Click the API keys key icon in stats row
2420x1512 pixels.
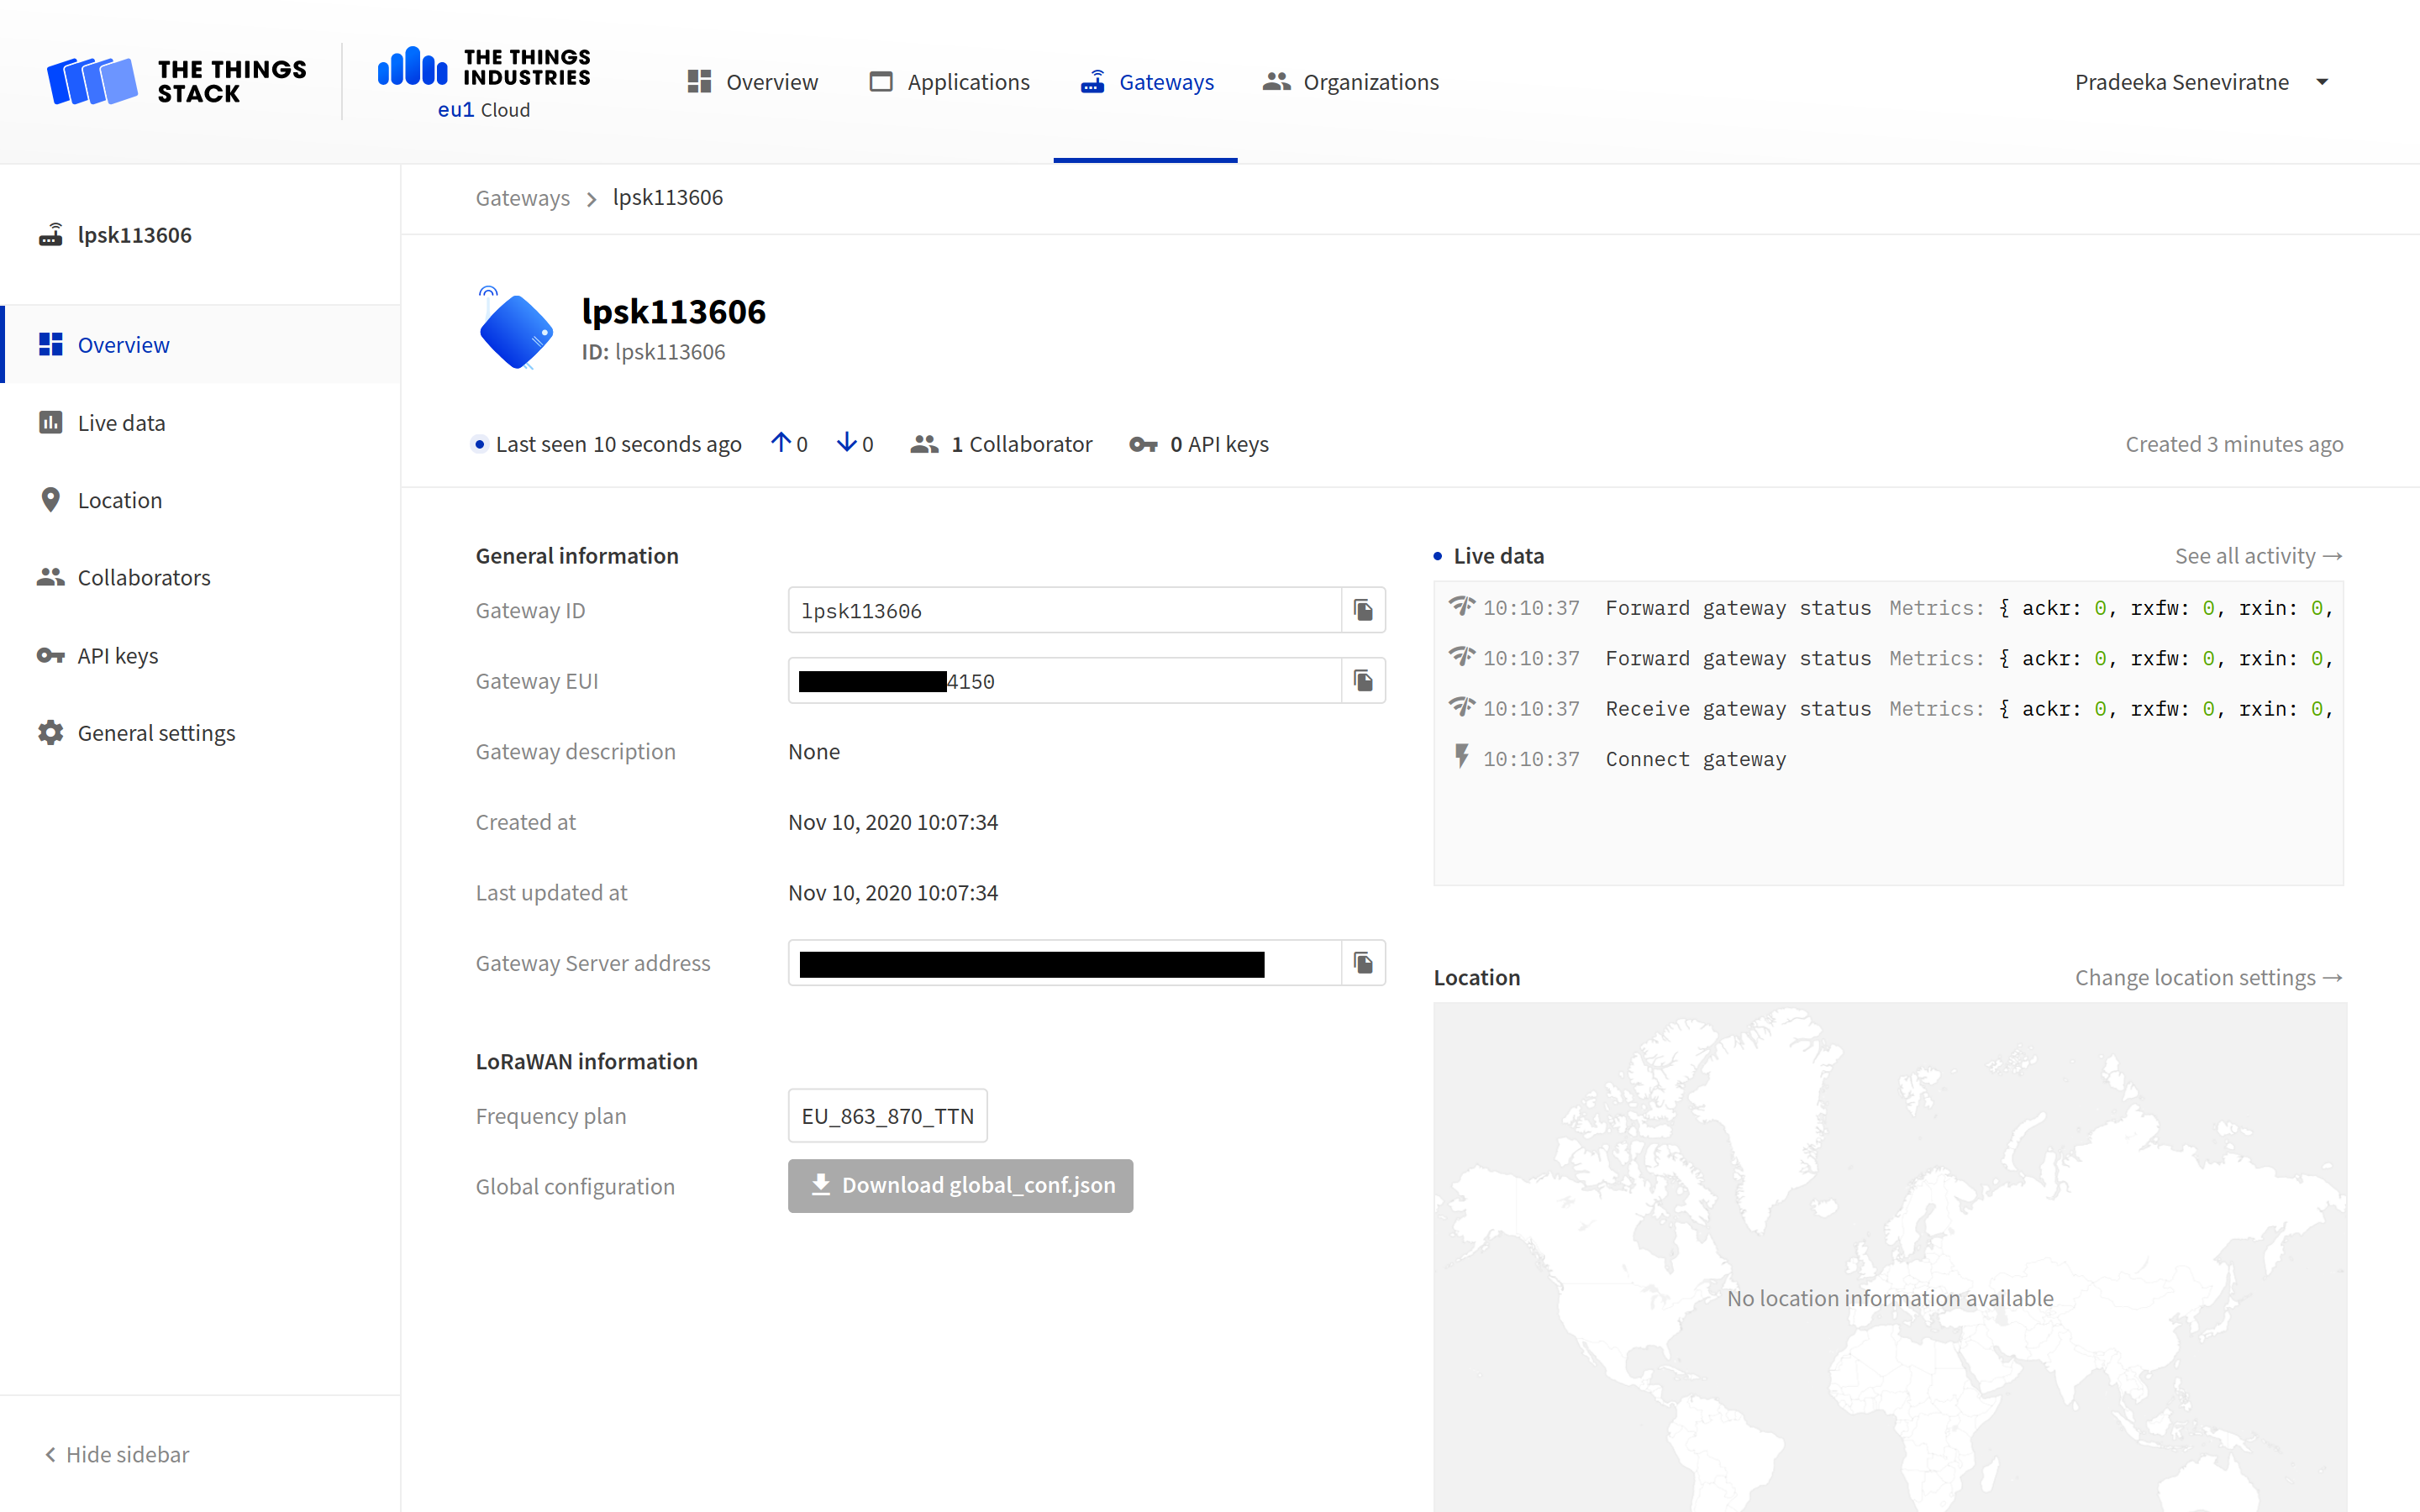(1143, 444)
